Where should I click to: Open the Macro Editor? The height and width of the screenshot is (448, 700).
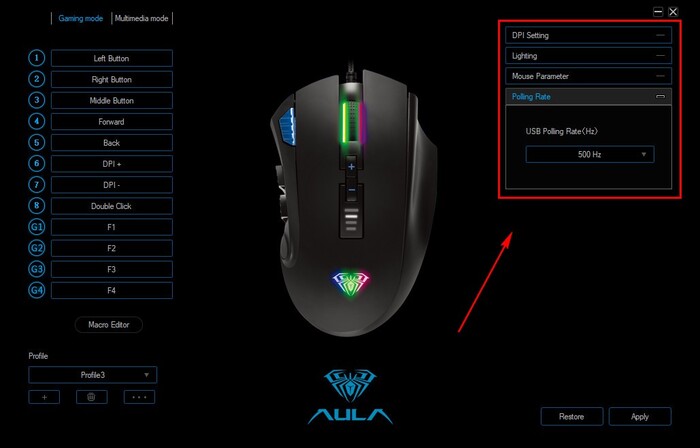click(109, 324)
